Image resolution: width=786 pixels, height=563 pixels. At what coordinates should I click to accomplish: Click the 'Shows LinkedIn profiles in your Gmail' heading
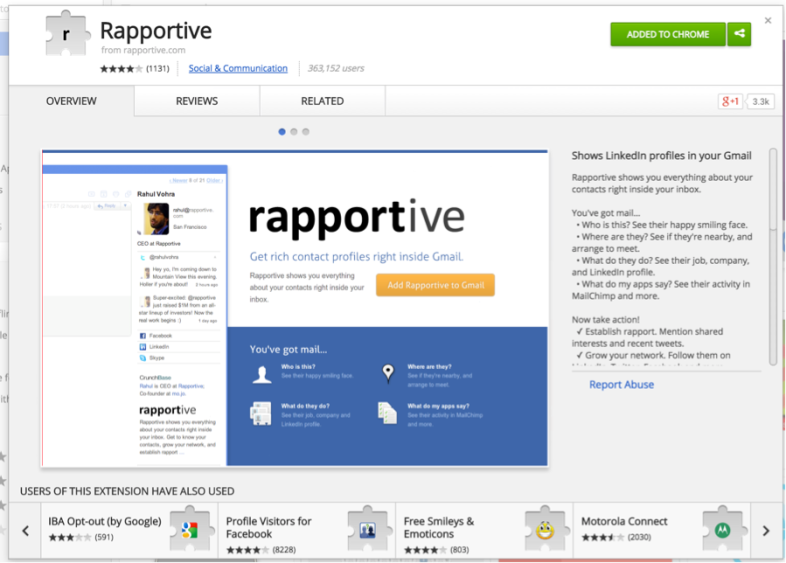pyautogui.click(x=661, y=155)
